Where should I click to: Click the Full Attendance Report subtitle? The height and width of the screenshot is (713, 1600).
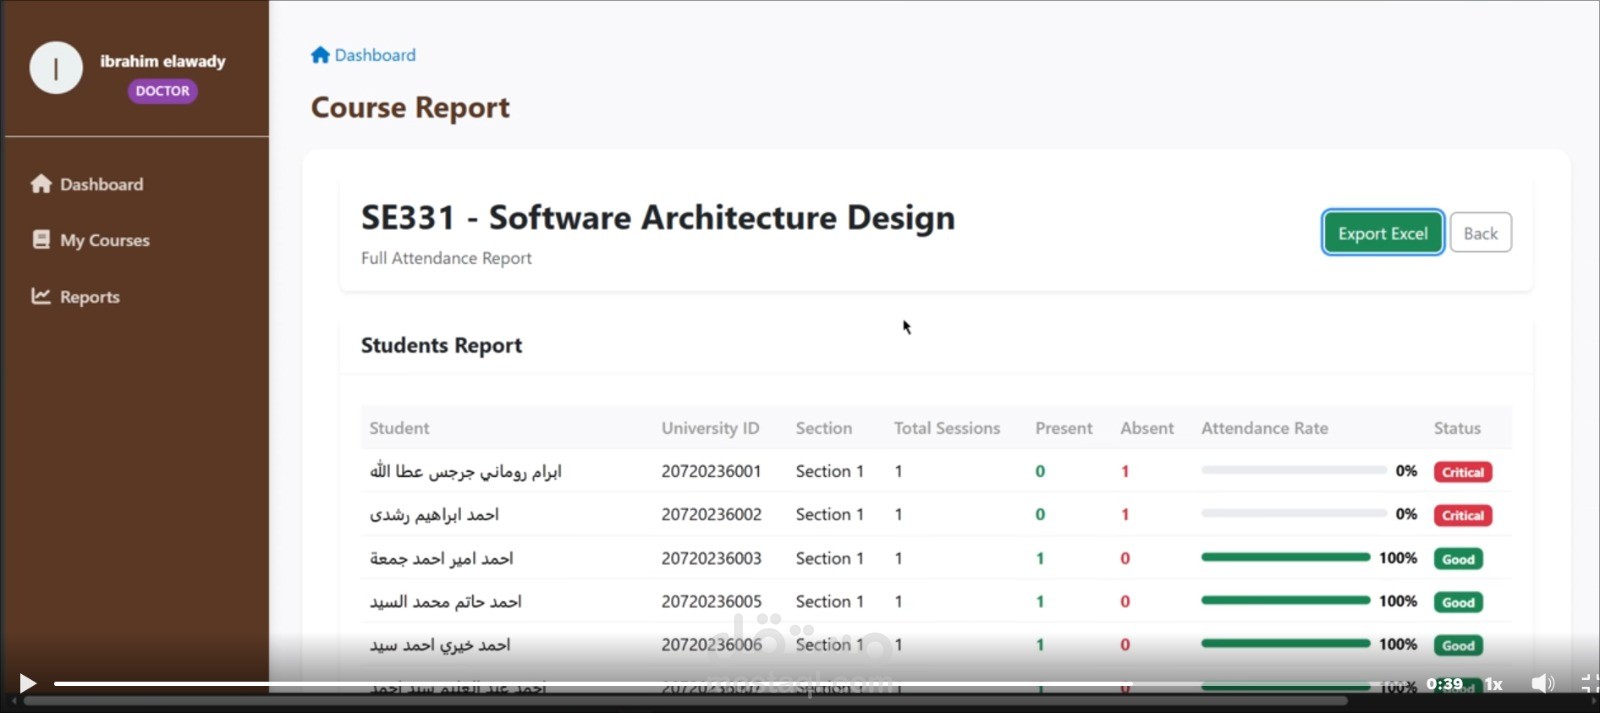coord(446,258)
